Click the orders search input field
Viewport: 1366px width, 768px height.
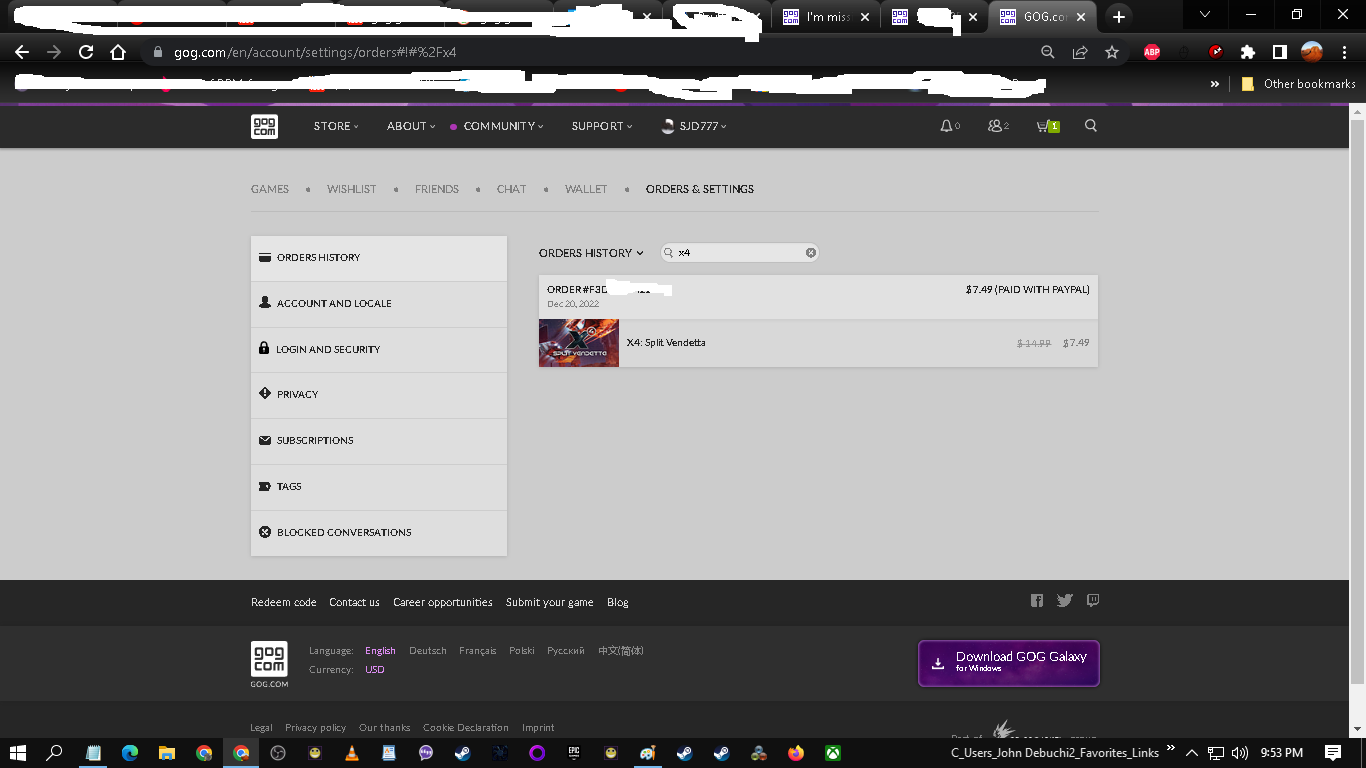pyautogui.click(x=740, y=253)
